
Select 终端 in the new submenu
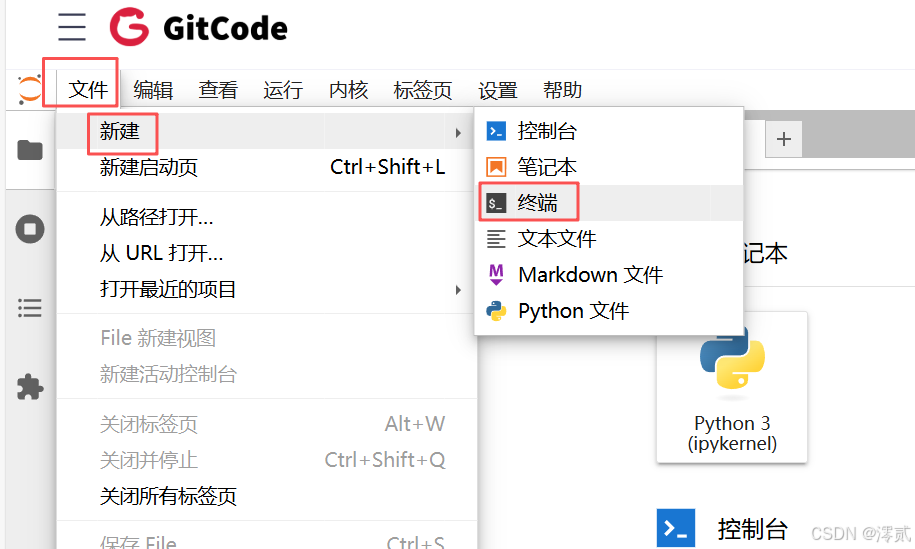click(609, 203)
